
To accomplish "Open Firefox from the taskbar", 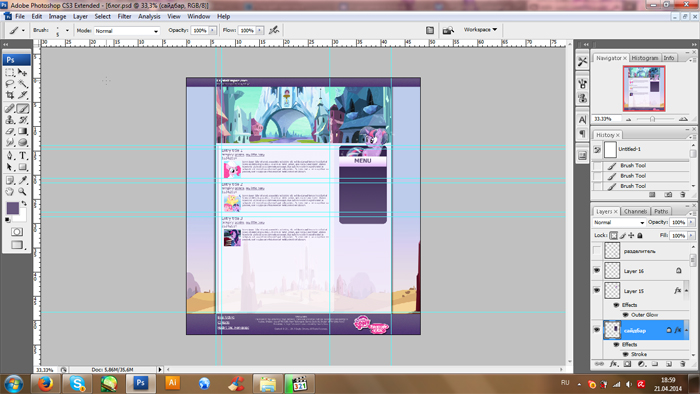I will click(45, 384).
